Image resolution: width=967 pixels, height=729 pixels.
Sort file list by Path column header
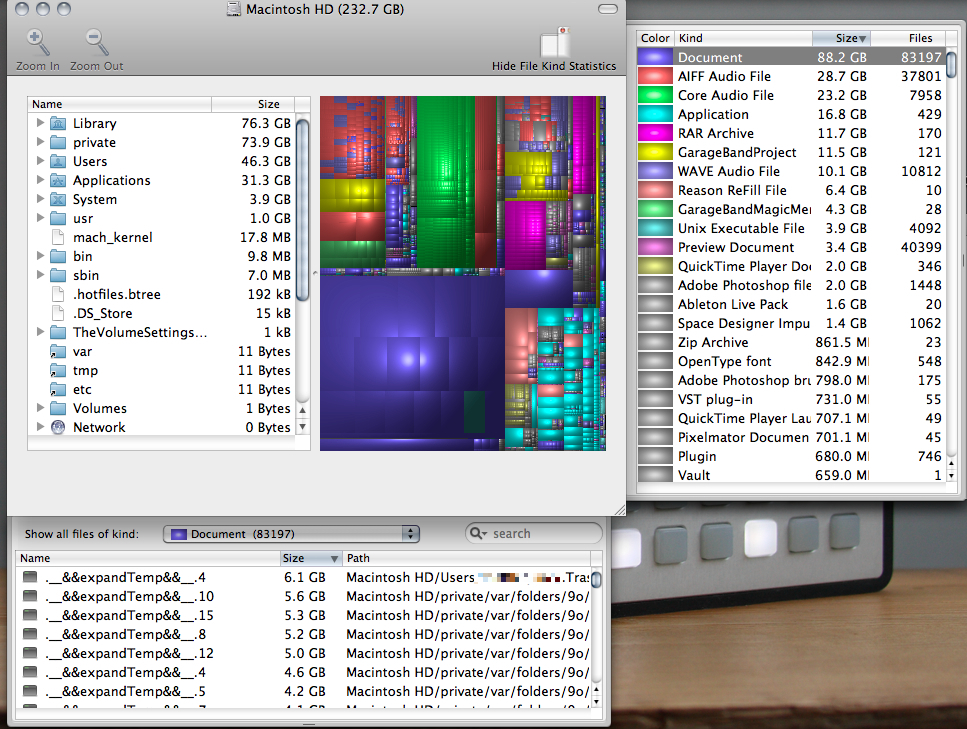(x=465, y=558)
